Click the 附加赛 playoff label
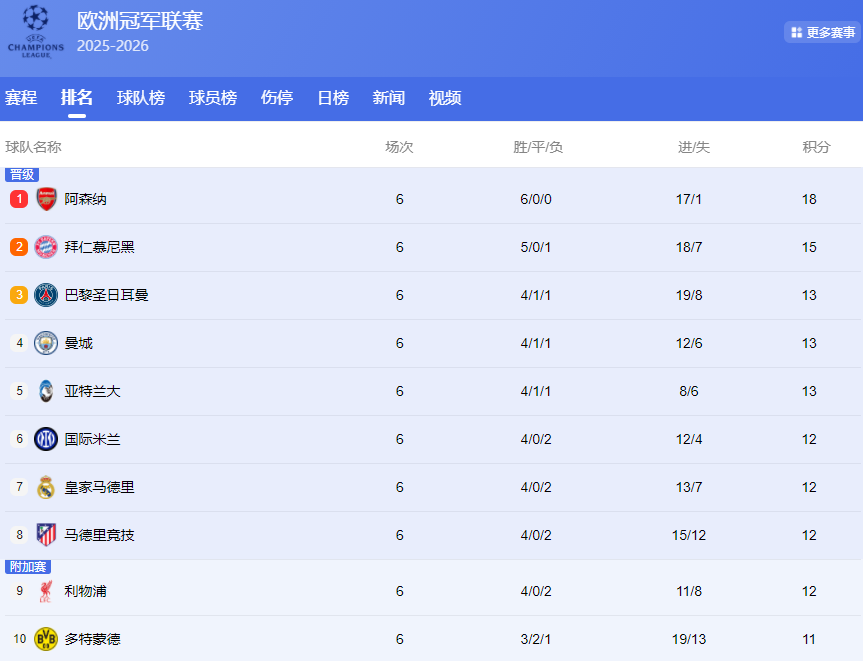863x661 pixels. click(x=28, y=567)
